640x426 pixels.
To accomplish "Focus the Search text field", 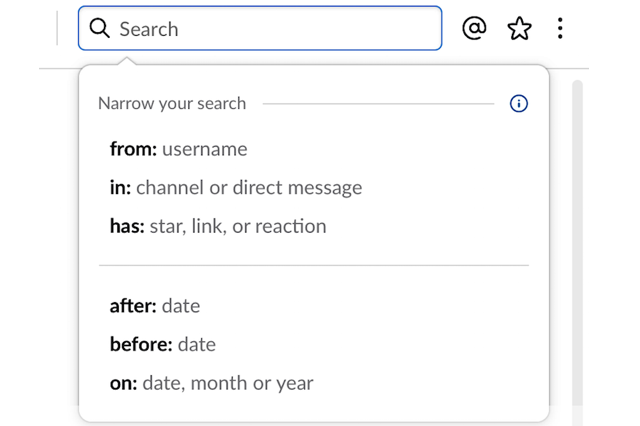I will click(260, 28).
